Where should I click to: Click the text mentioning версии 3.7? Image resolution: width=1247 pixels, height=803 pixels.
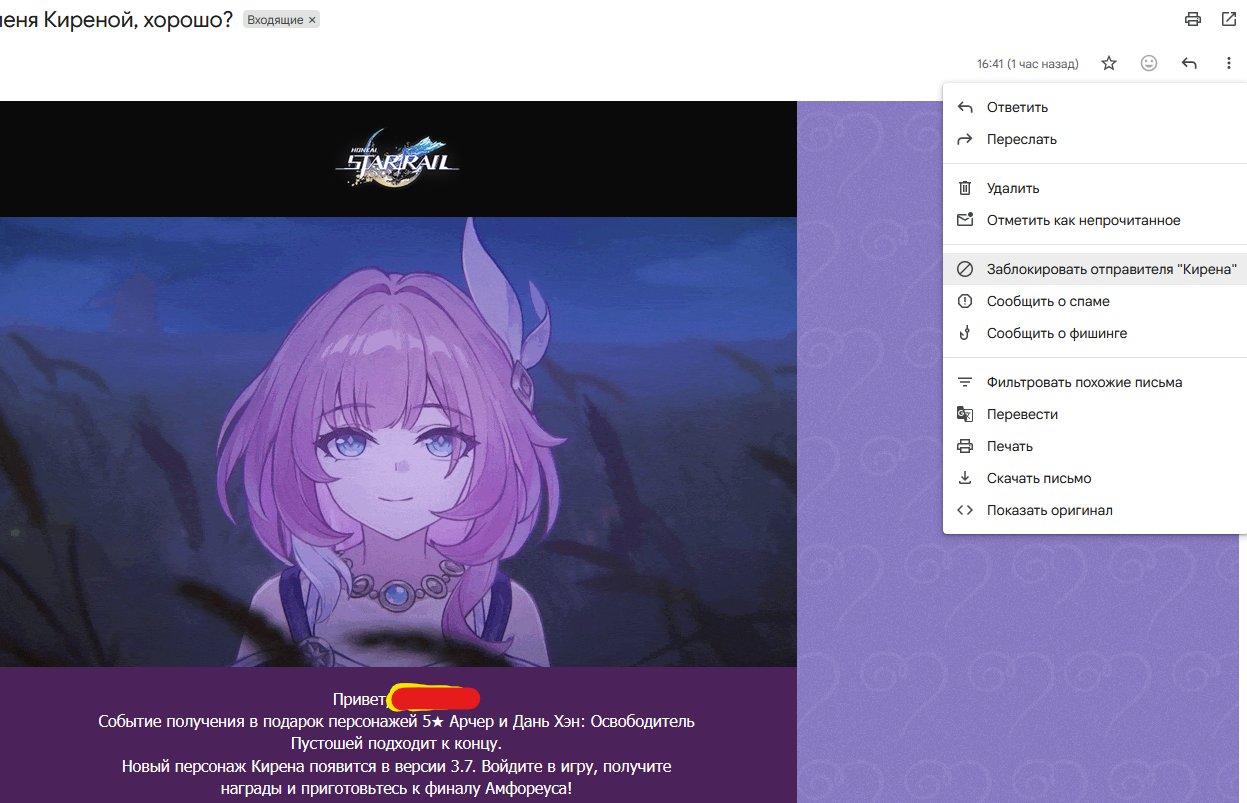point(396,766)
